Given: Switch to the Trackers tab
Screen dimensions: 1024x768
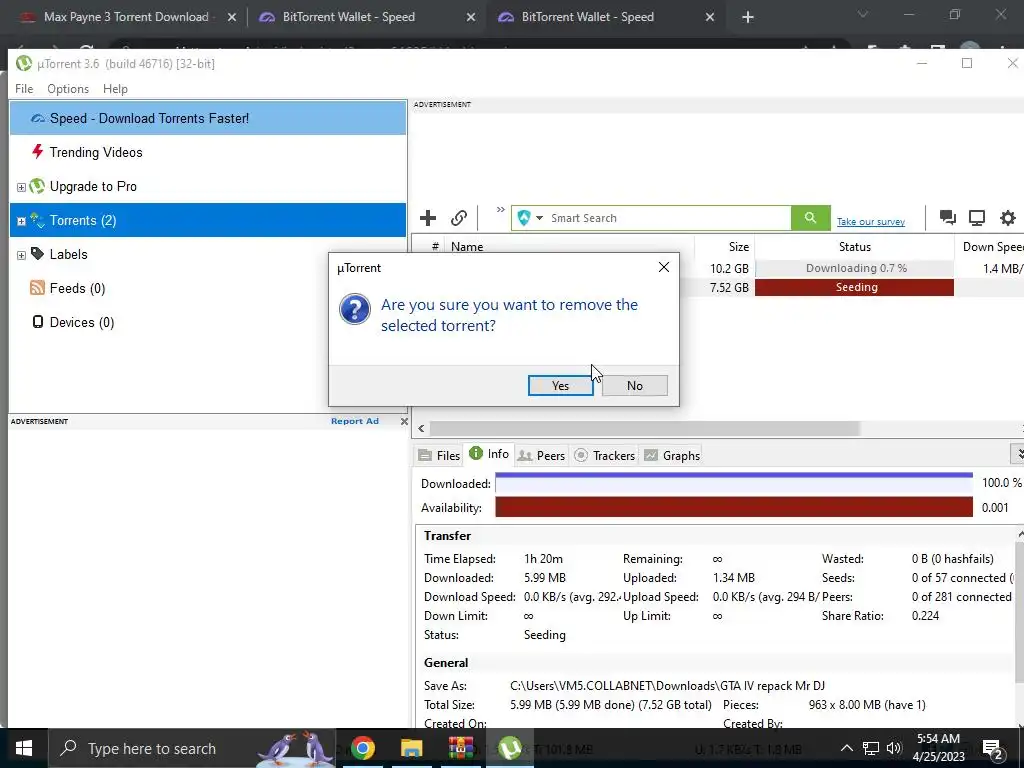Looking at the screenshot, I should [x=605, y=455].
